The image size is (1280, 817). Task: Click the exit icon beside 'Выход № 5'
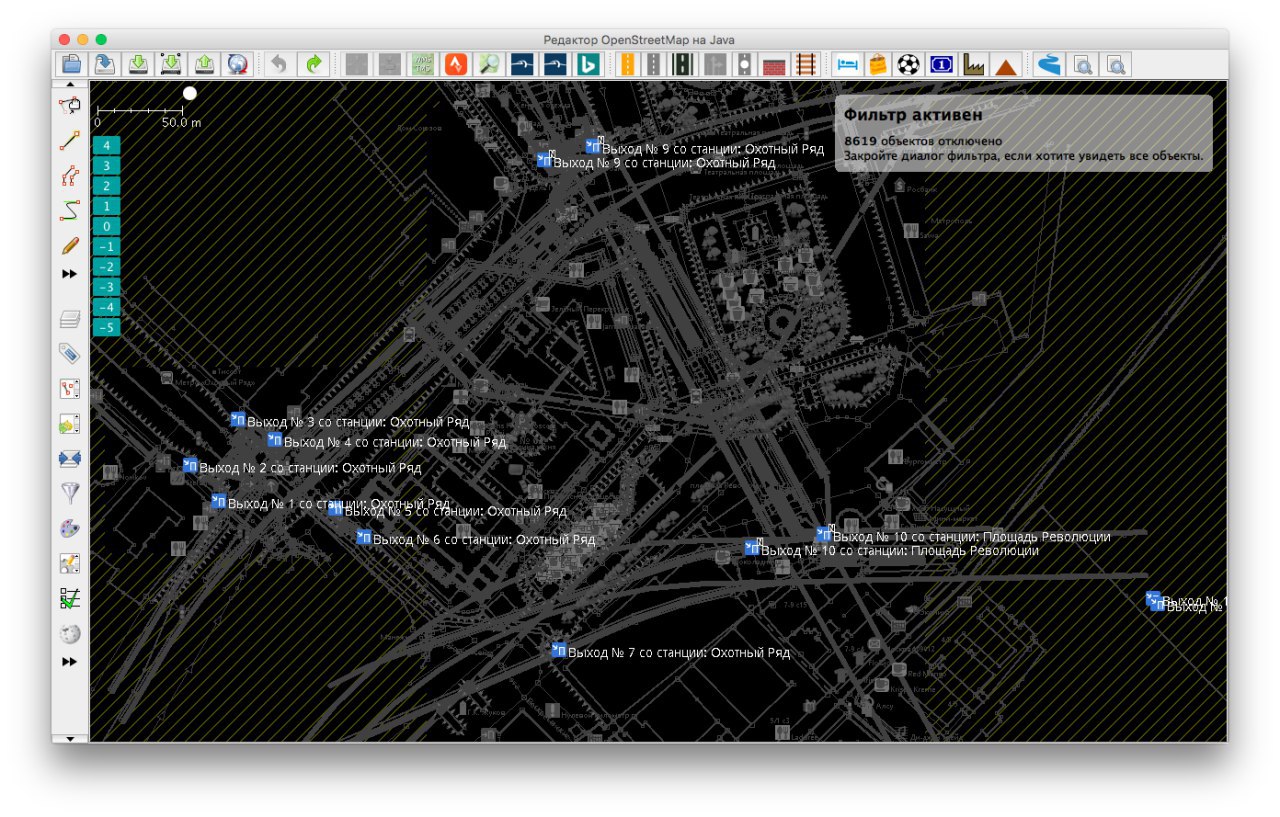click(336, 509)
